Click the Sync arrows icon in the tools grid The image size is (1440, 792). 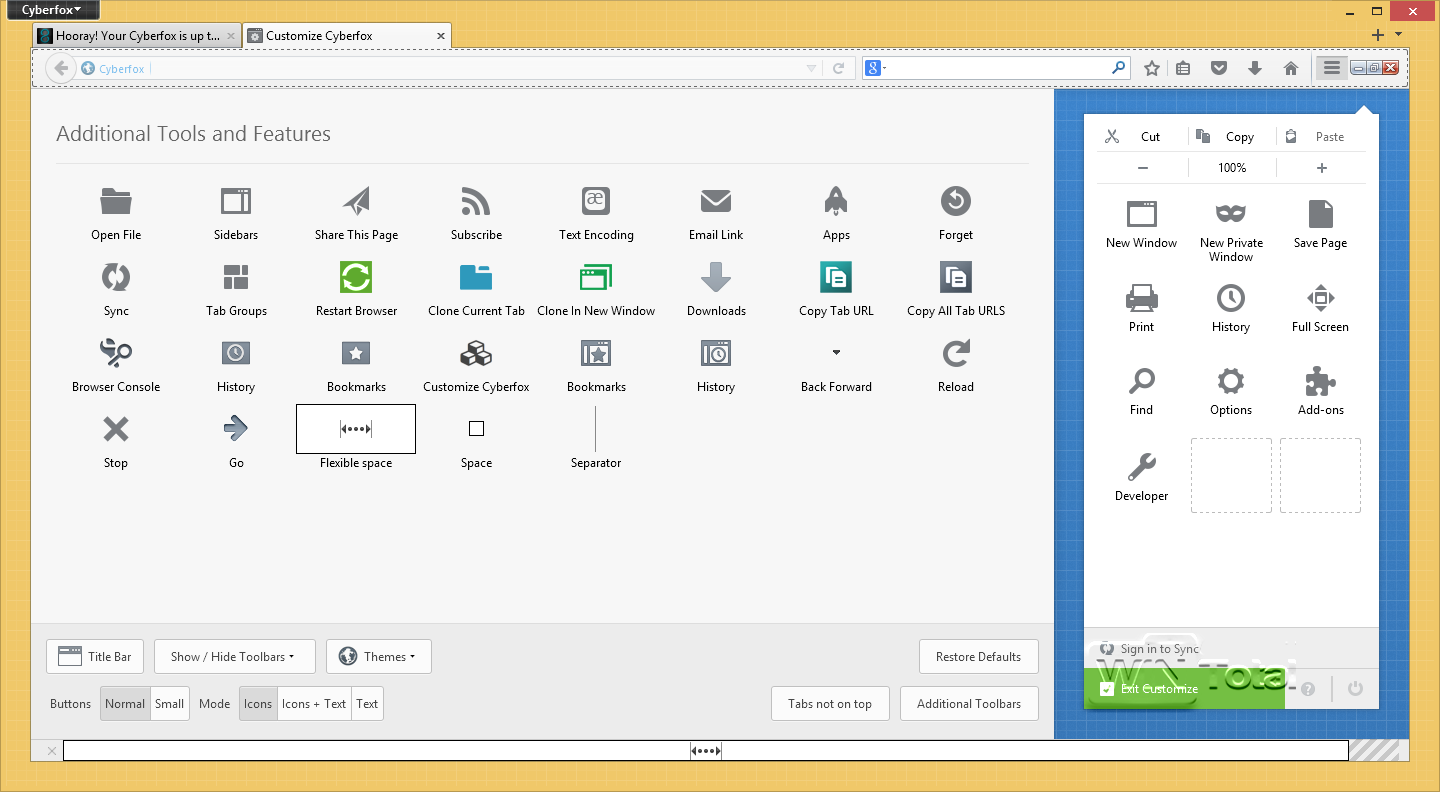click(x=116, y=277)
